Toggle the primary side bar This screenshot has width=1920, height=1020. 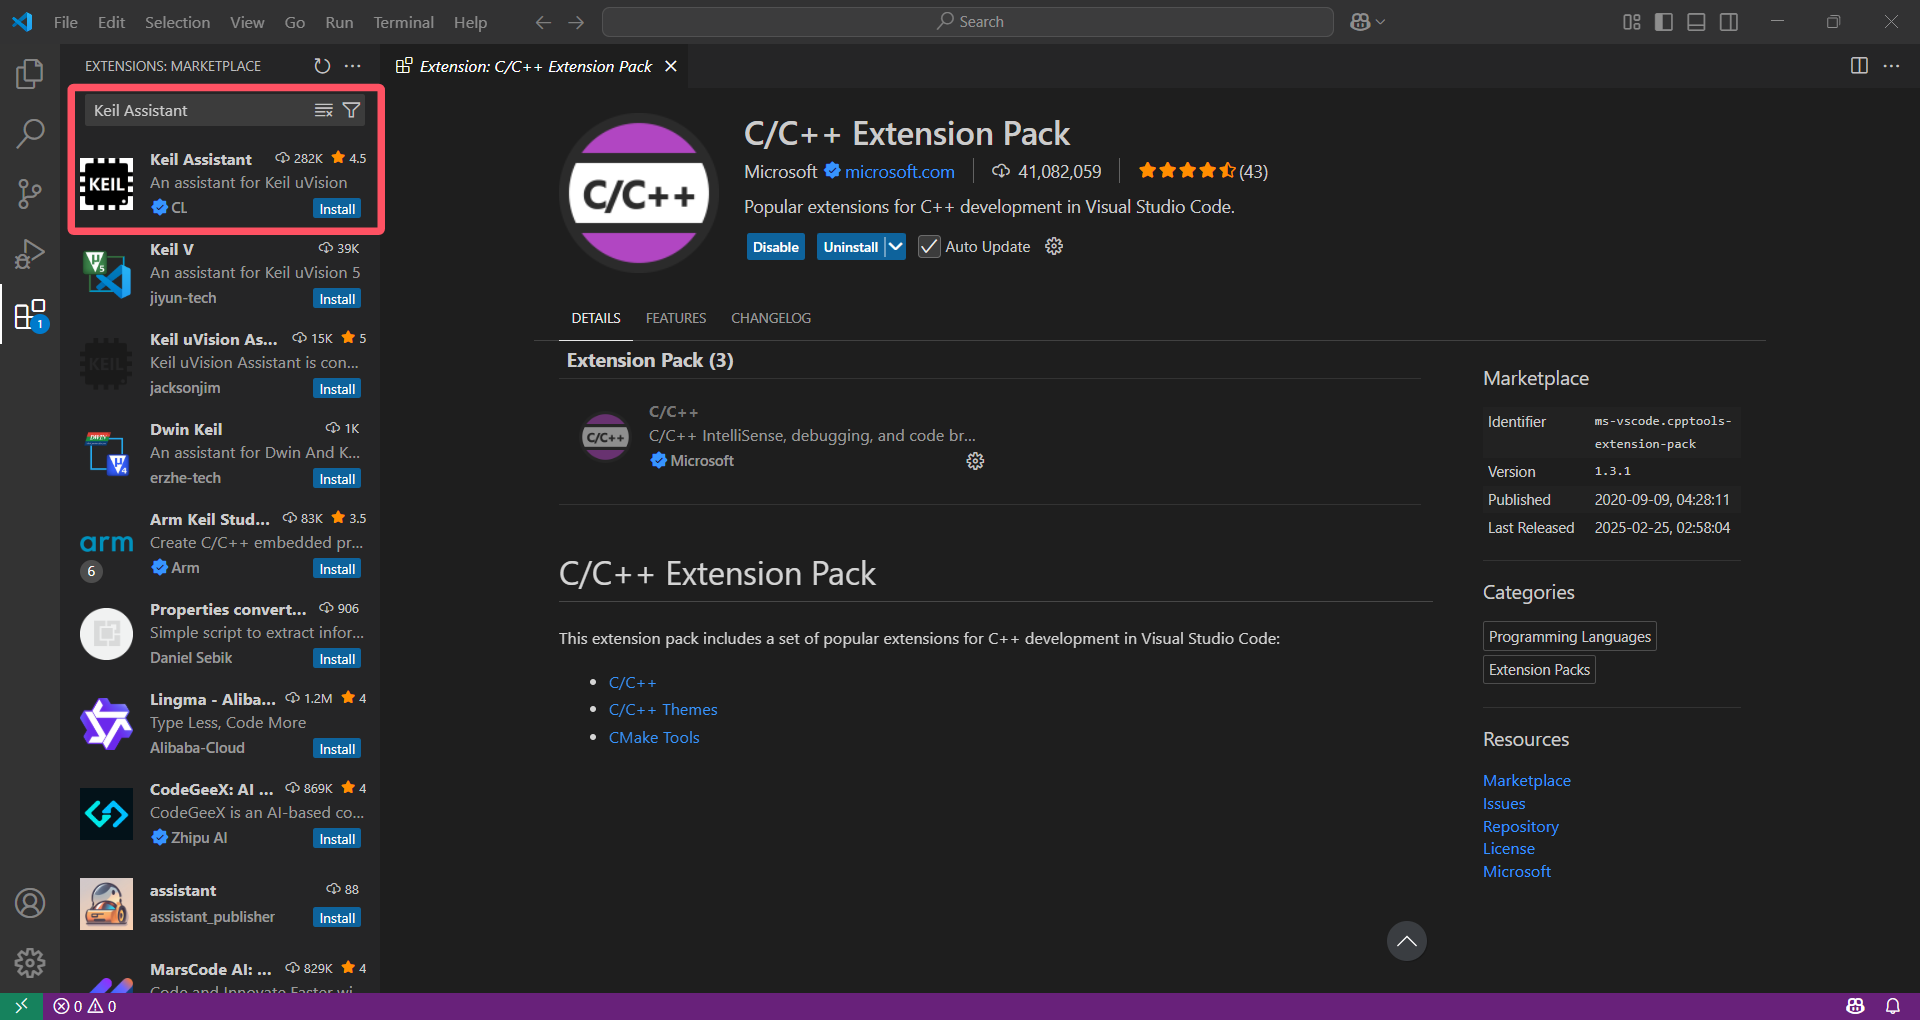(x=1664, y=22)
